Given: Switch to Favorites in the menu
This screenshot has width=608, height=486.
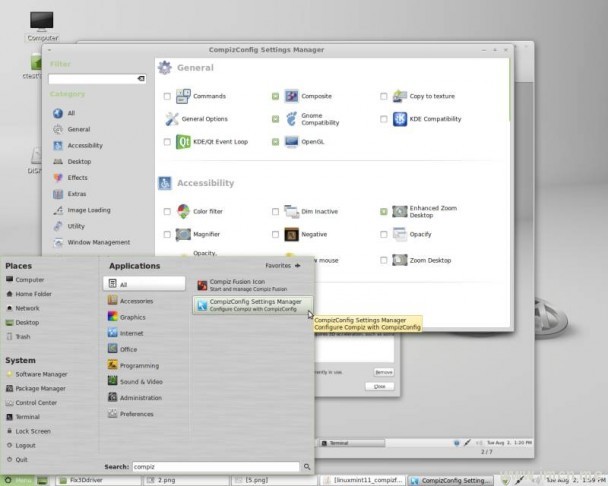Looking at the screenshot, I should pos(283,266).
